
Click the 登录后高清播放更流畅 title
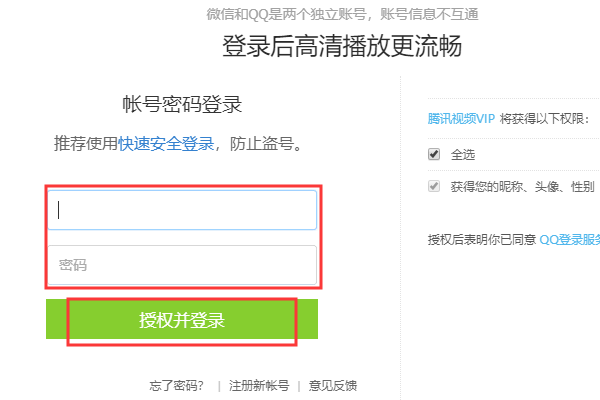coord(341,47)
